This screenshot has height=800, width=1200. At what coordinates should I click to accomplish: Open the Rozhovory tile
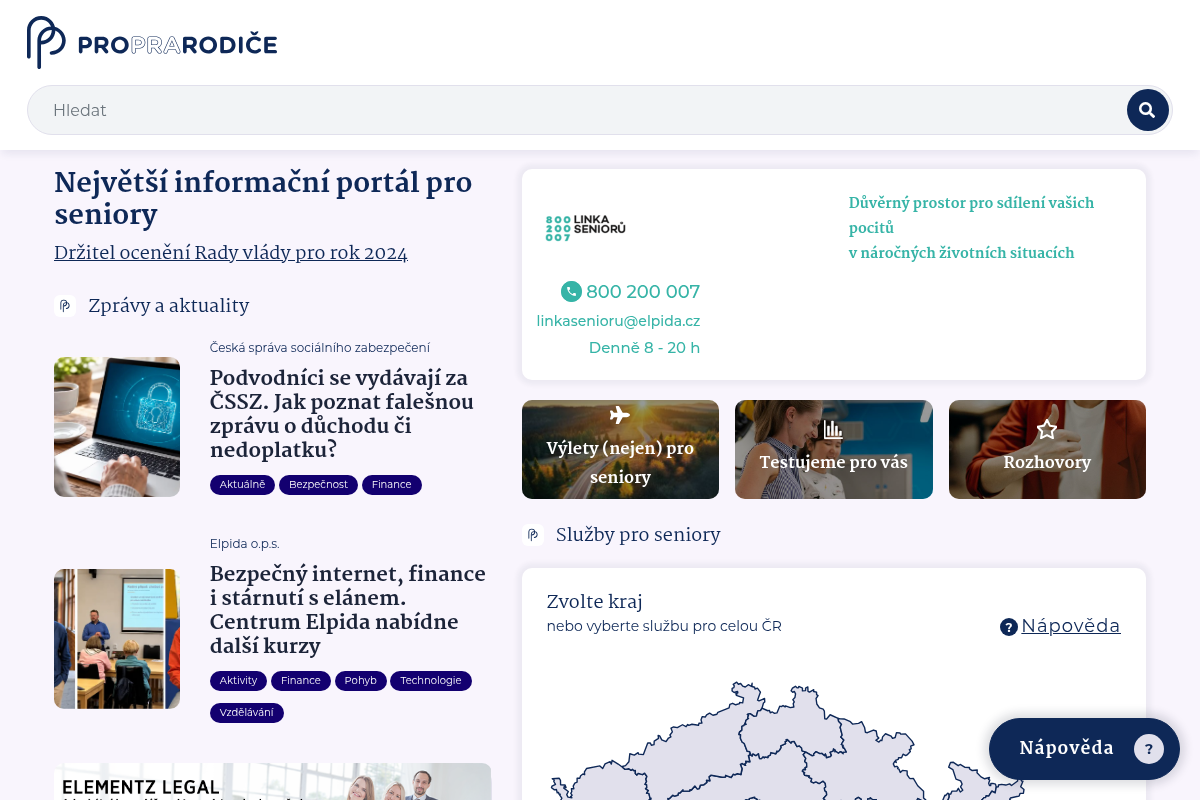click(x=1047, y=450)
